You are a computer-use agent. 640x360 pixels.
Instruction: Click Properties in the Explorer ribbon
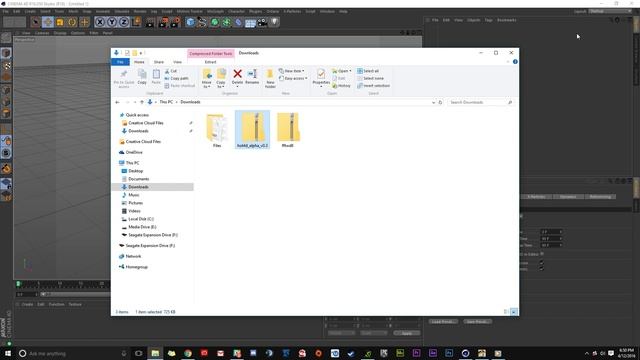(321, 78)
